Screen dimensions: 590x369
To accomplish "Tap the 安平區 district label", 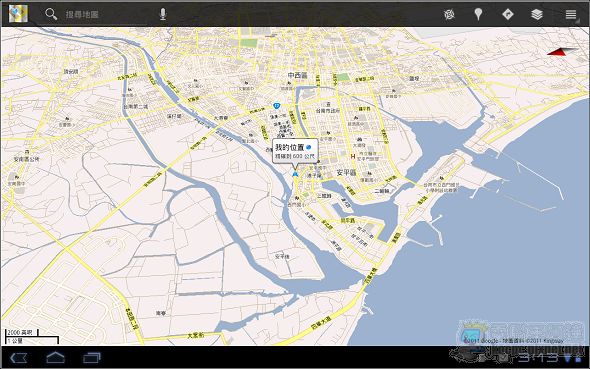I will [346, 173].
